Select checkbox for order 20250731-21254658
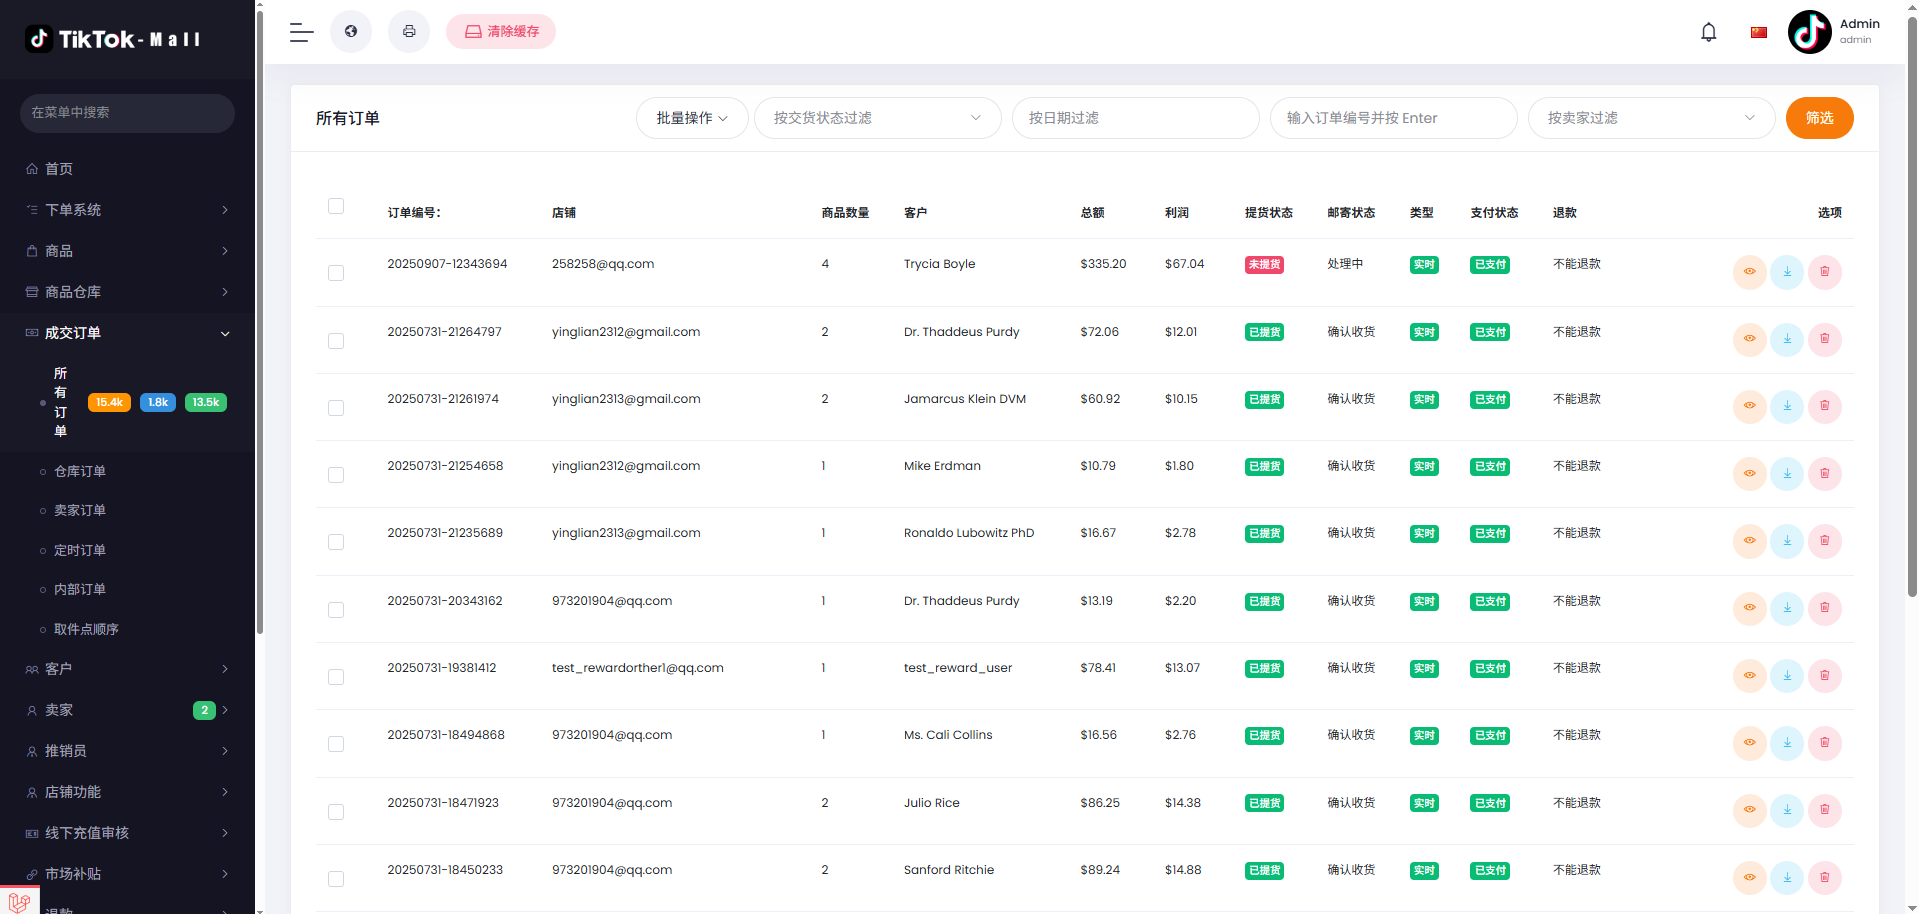 (x=336, y=475)
